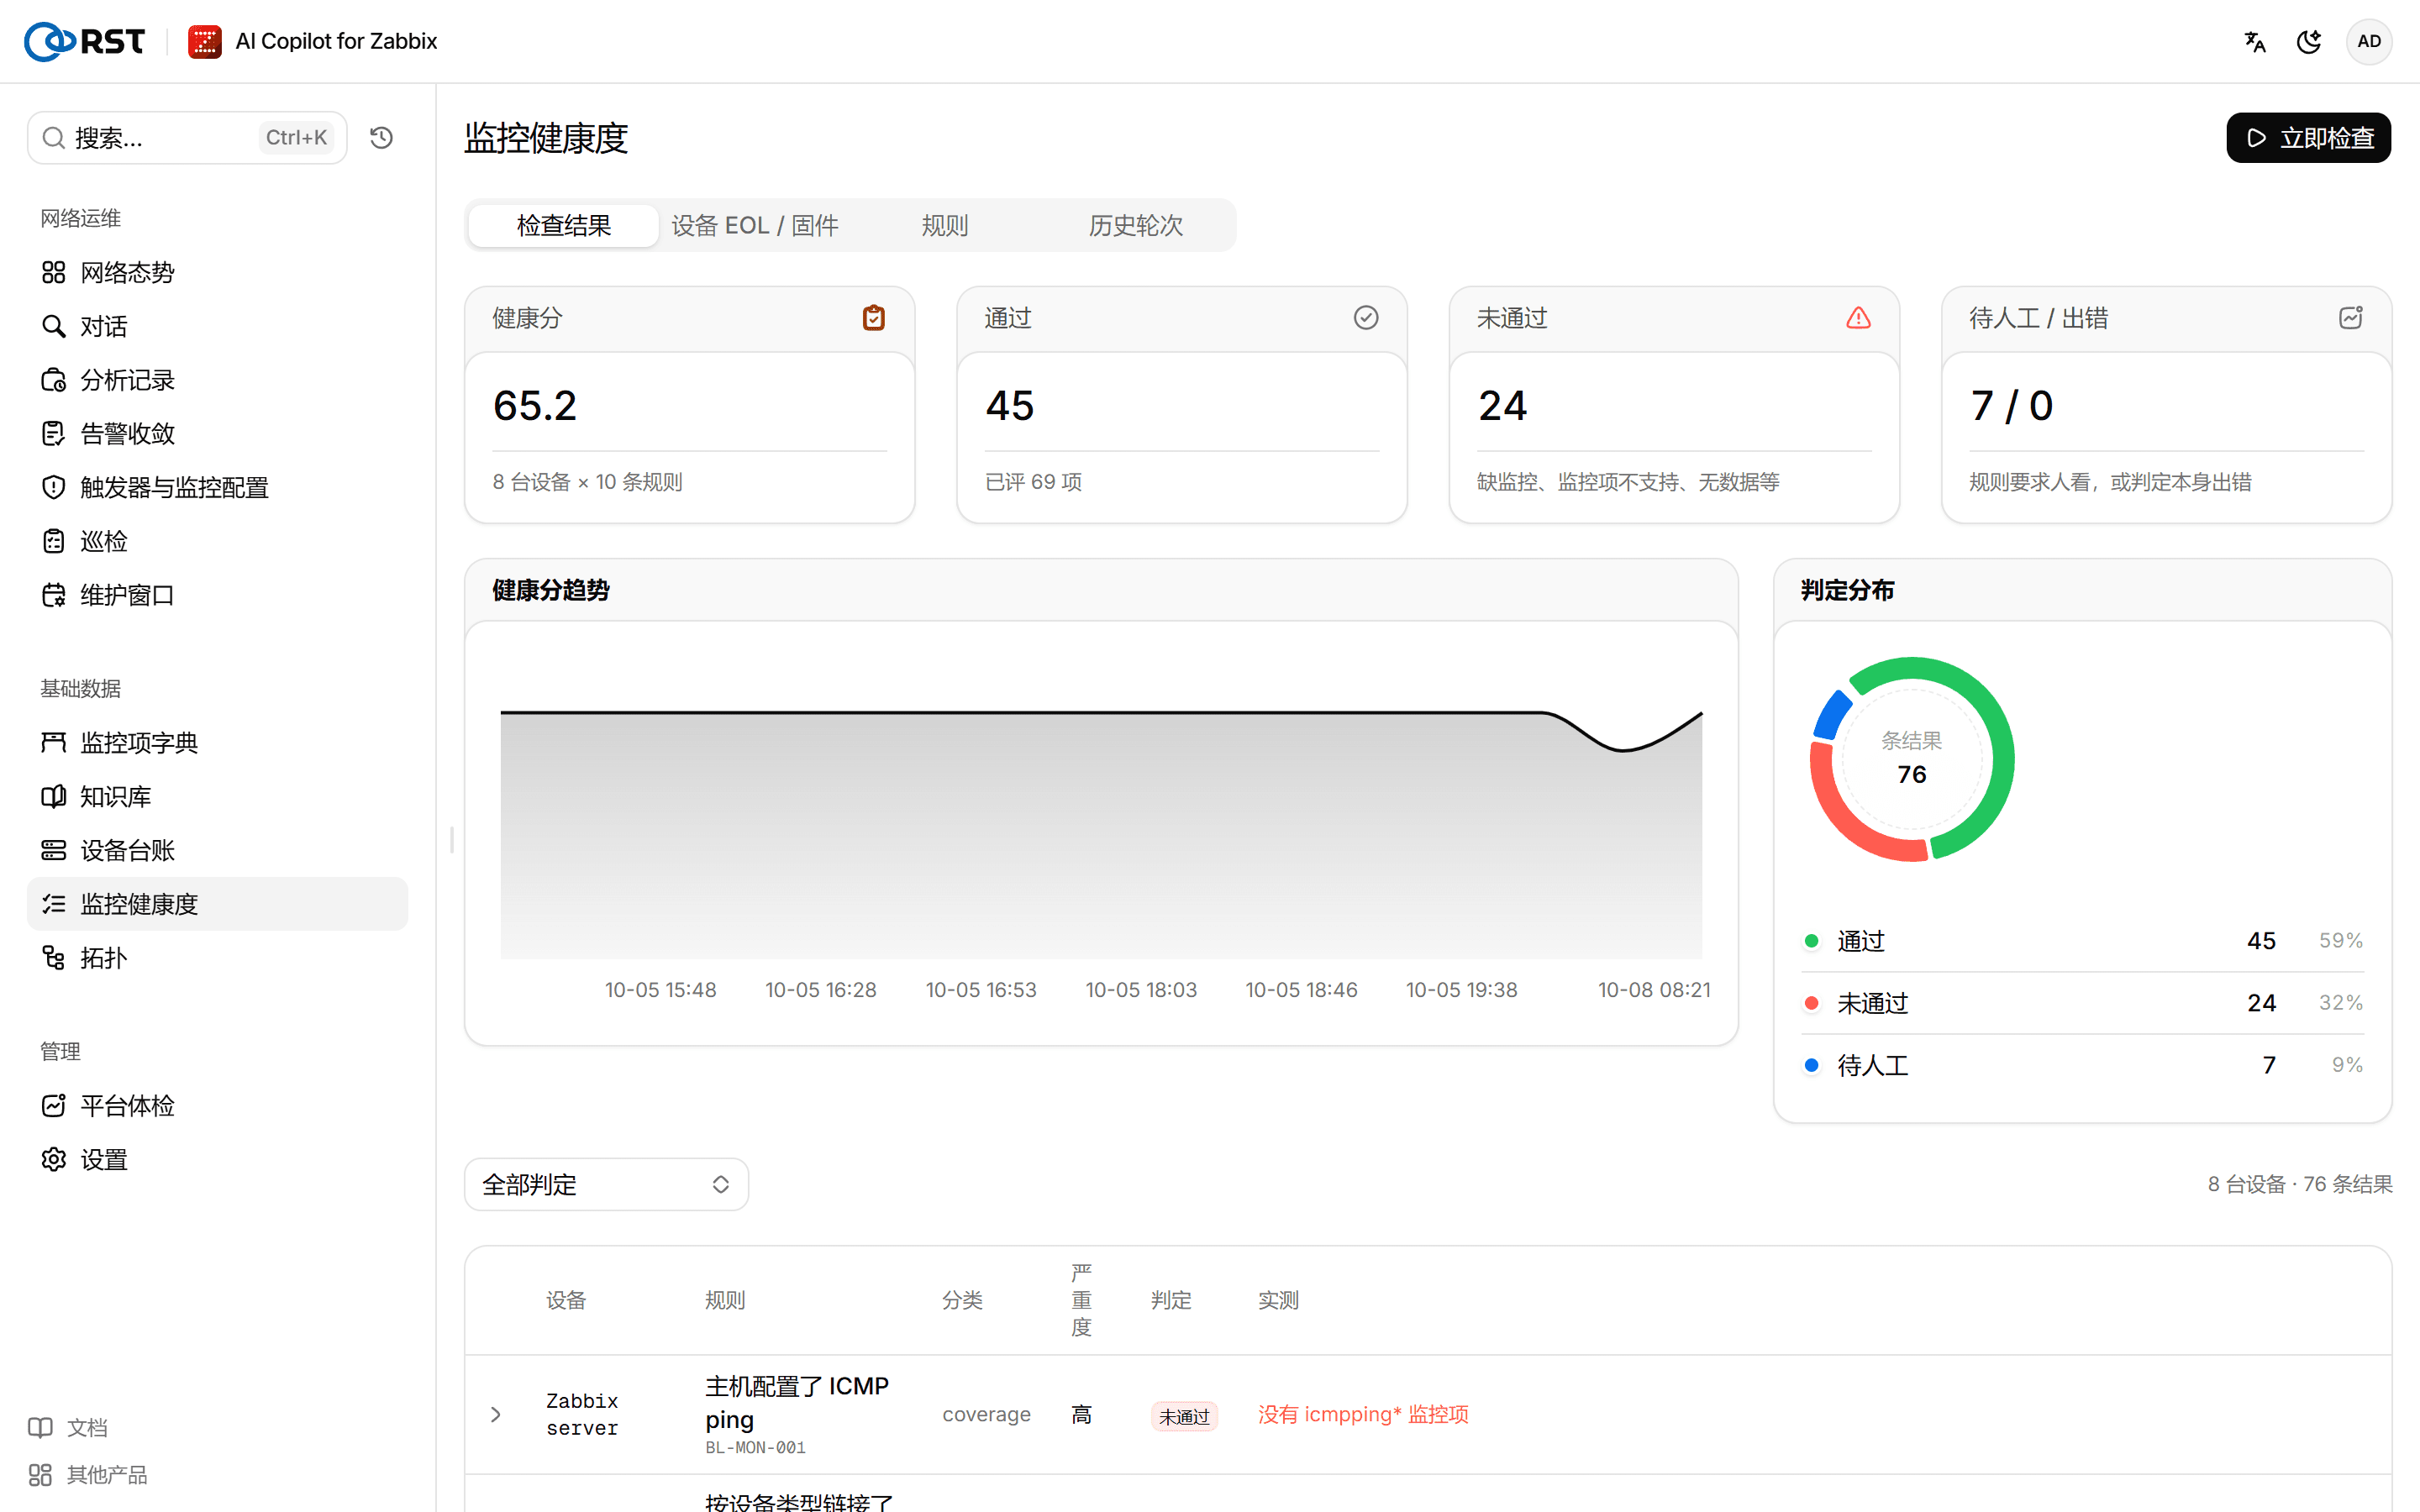
Task: Open the 全部判定 filter dropdown
Action: [x=606, y=1184]
